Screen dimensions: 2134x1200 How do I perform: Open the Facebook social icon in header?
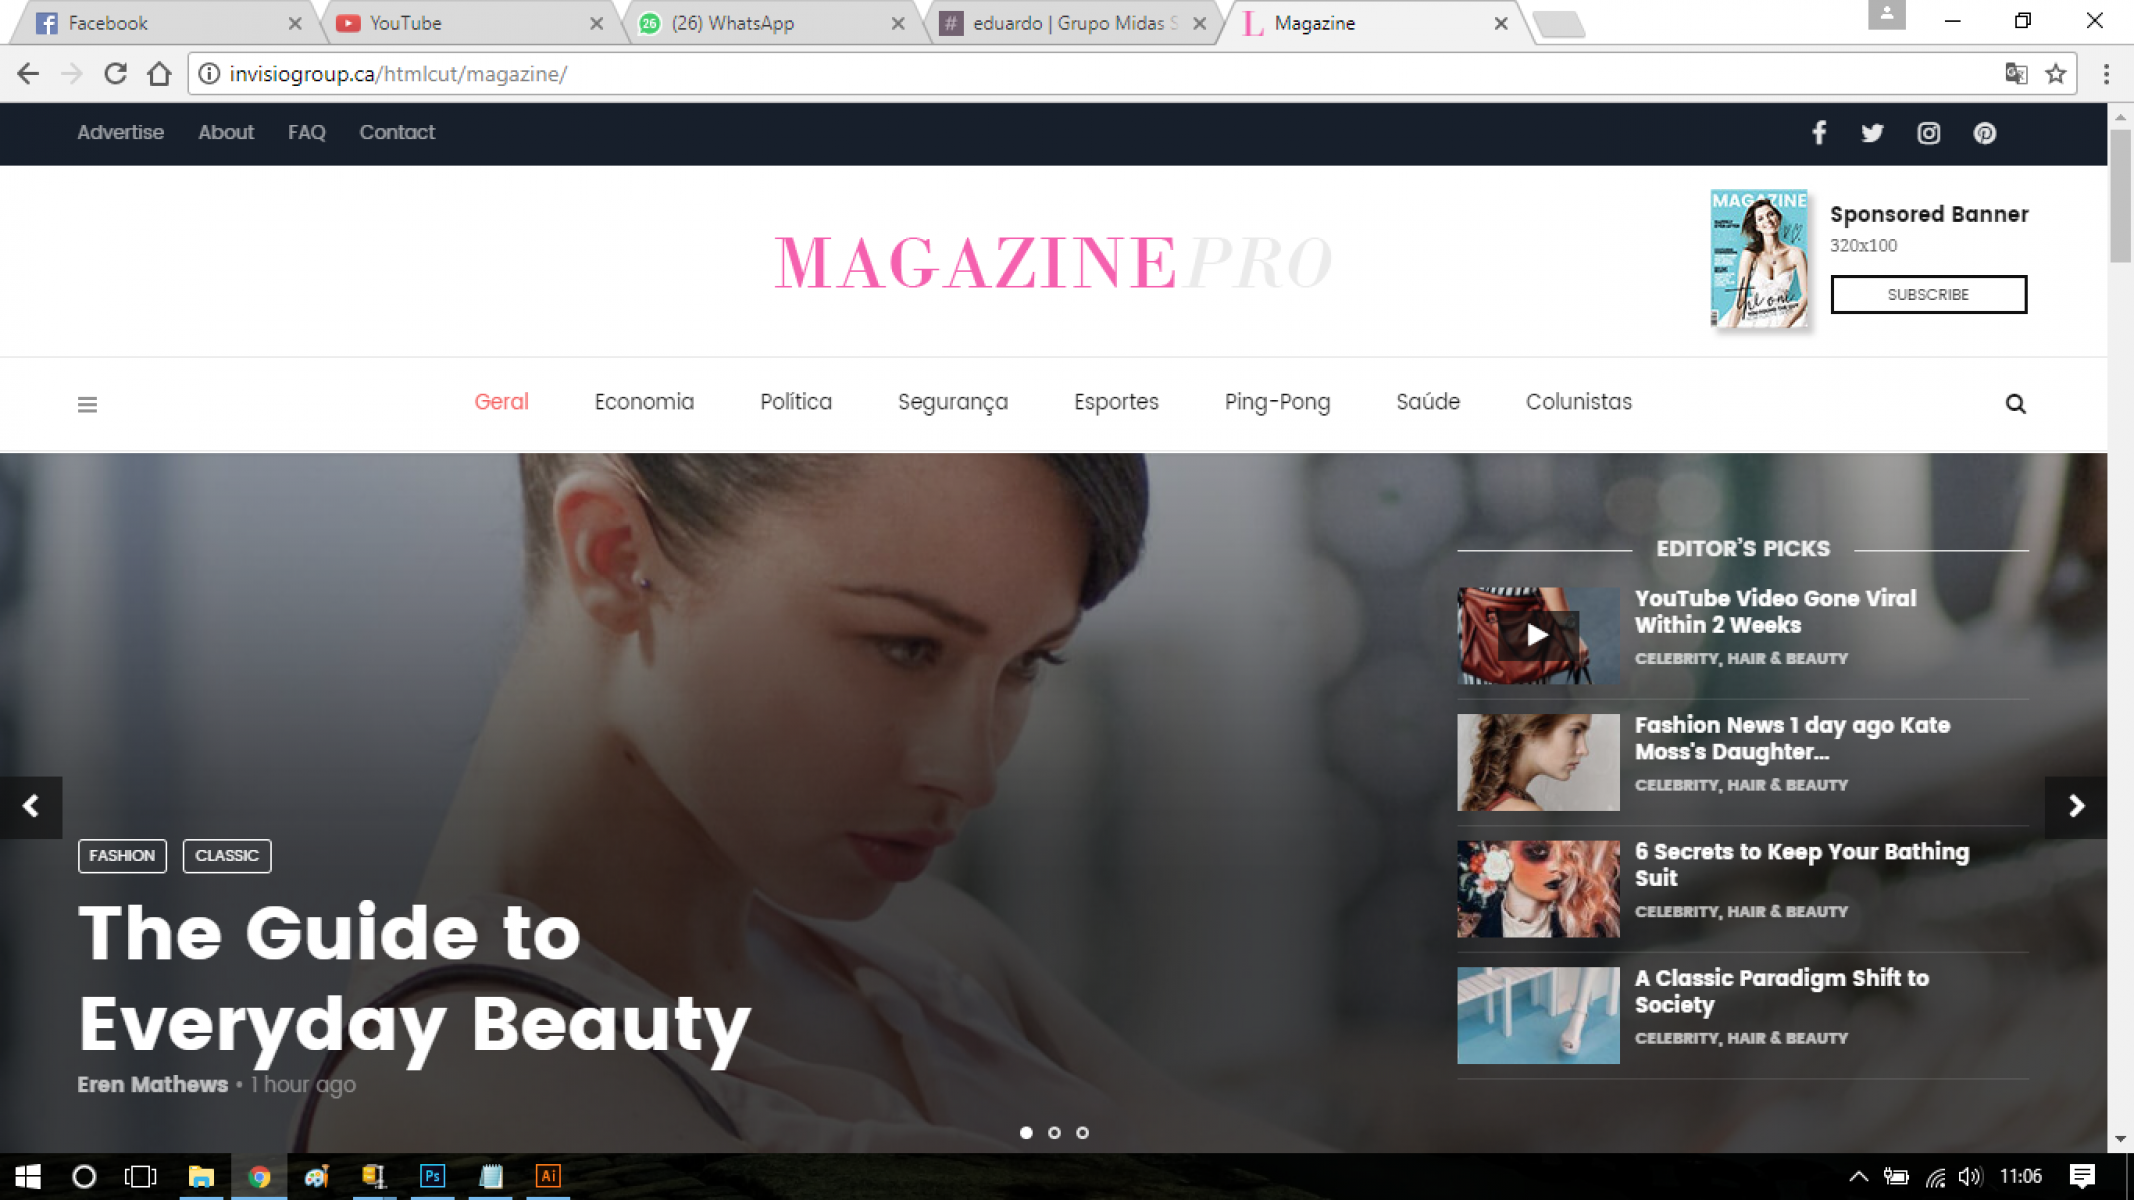point(1819,133)
